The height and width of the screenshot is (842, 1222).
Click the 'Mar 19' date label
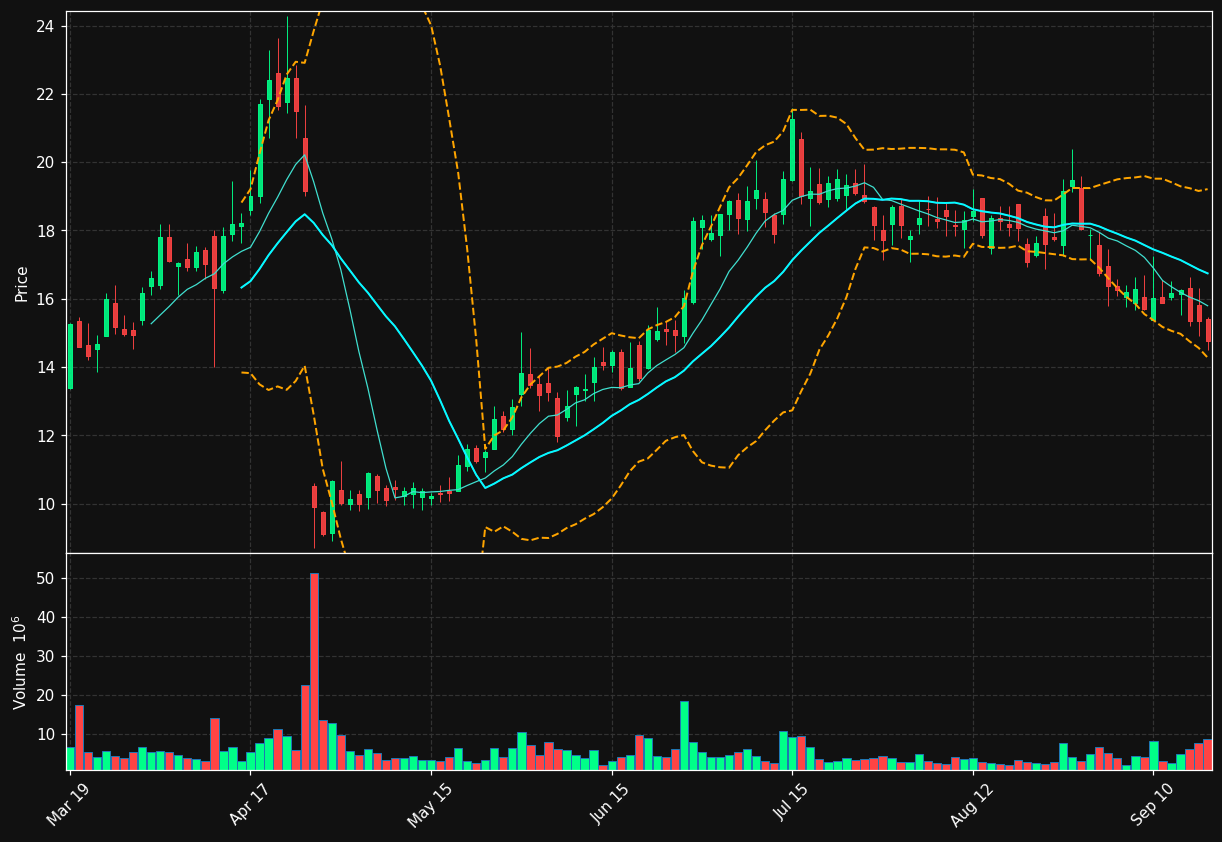[x=67, y=803]
